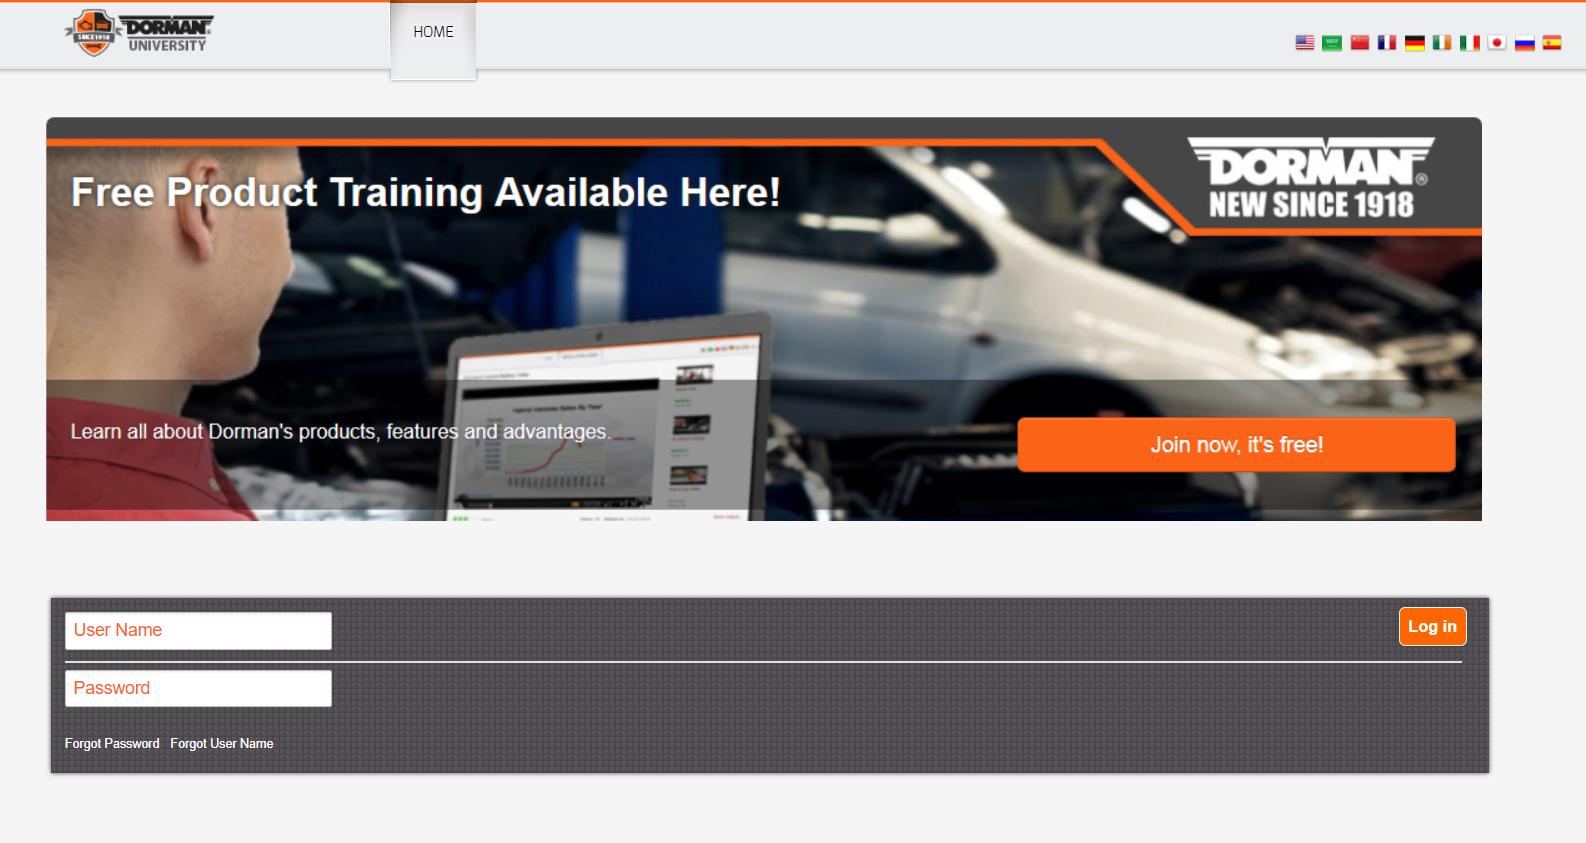Choose the Russia flag for Russian
The image size is (1586, 843).
1525,43
